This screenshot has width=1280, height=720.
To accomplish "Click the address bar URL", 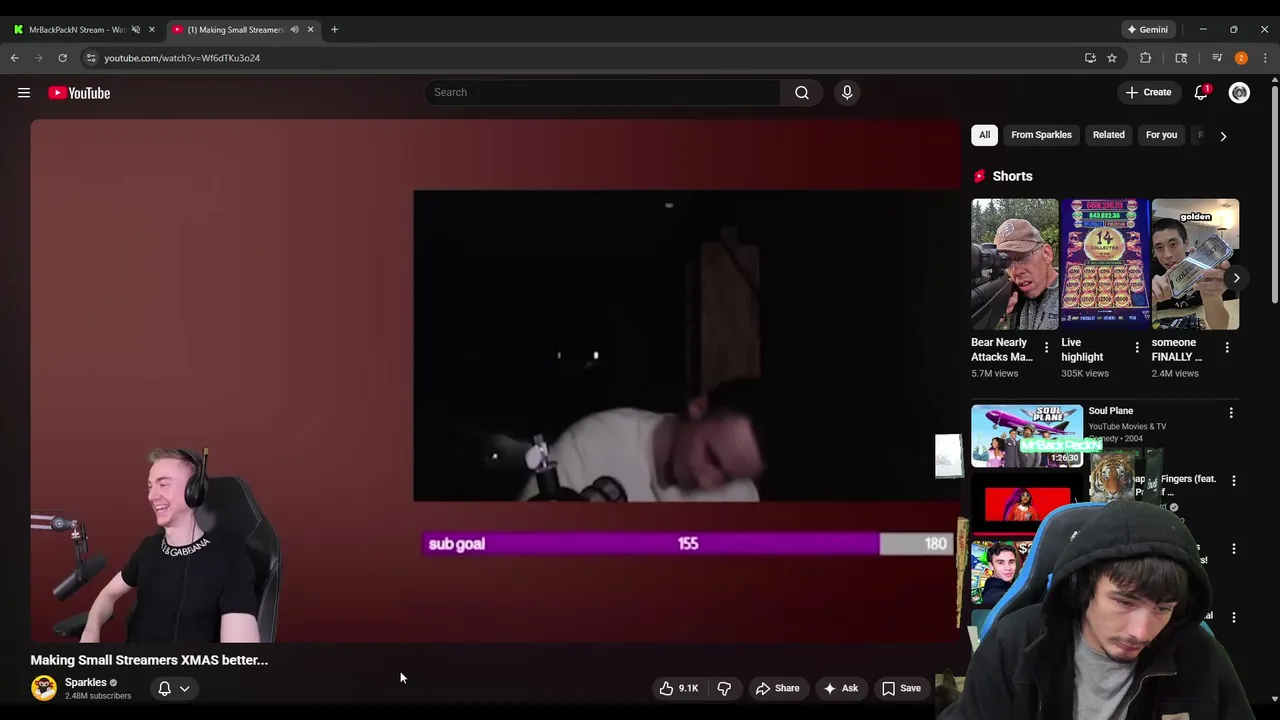I will pyautogui.click(x=182, y=58).
